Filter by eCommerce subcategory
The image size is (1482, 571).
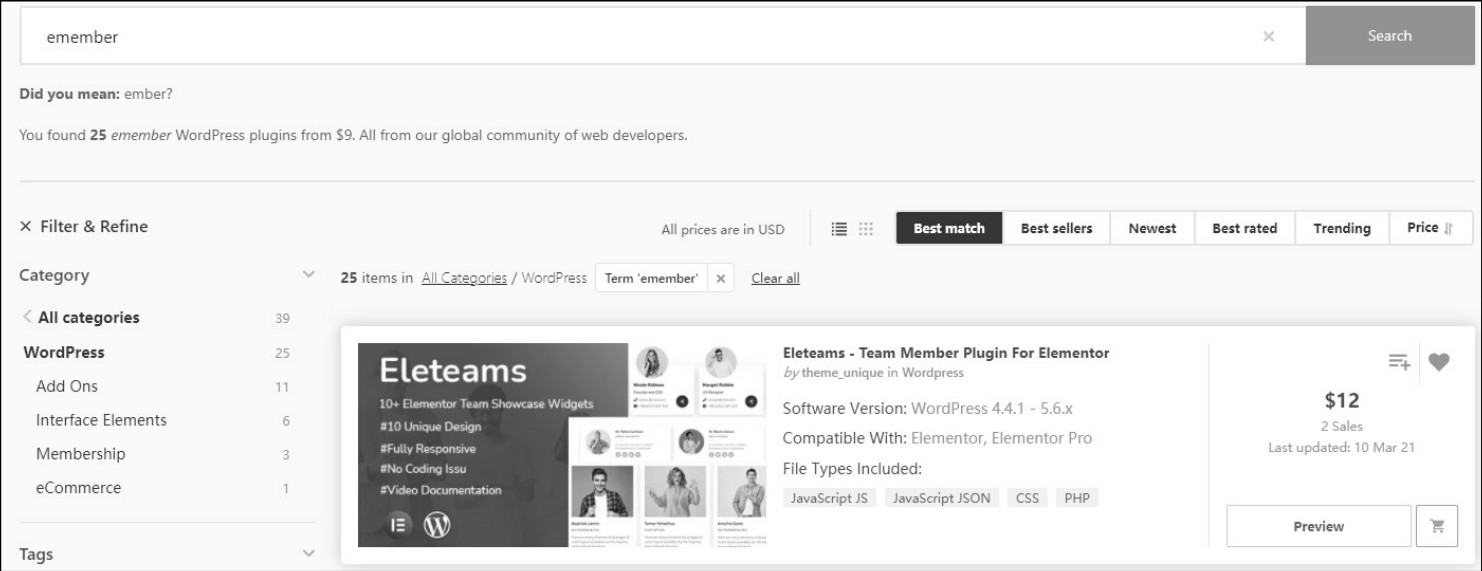[x=78, y=488]
